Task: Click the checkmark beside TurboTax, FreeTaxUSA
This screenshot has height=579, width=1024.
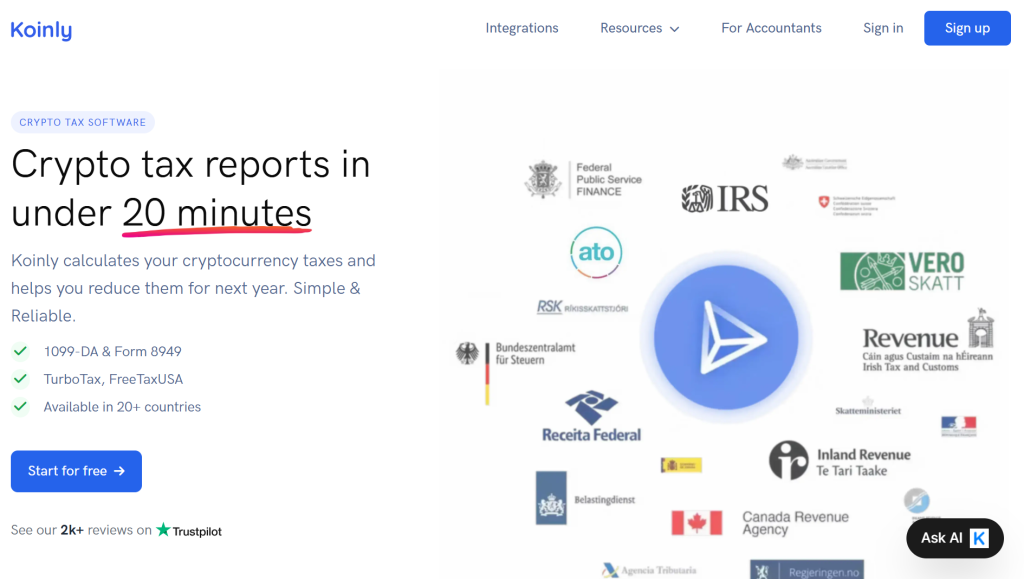Action: [x=20, y=379]
